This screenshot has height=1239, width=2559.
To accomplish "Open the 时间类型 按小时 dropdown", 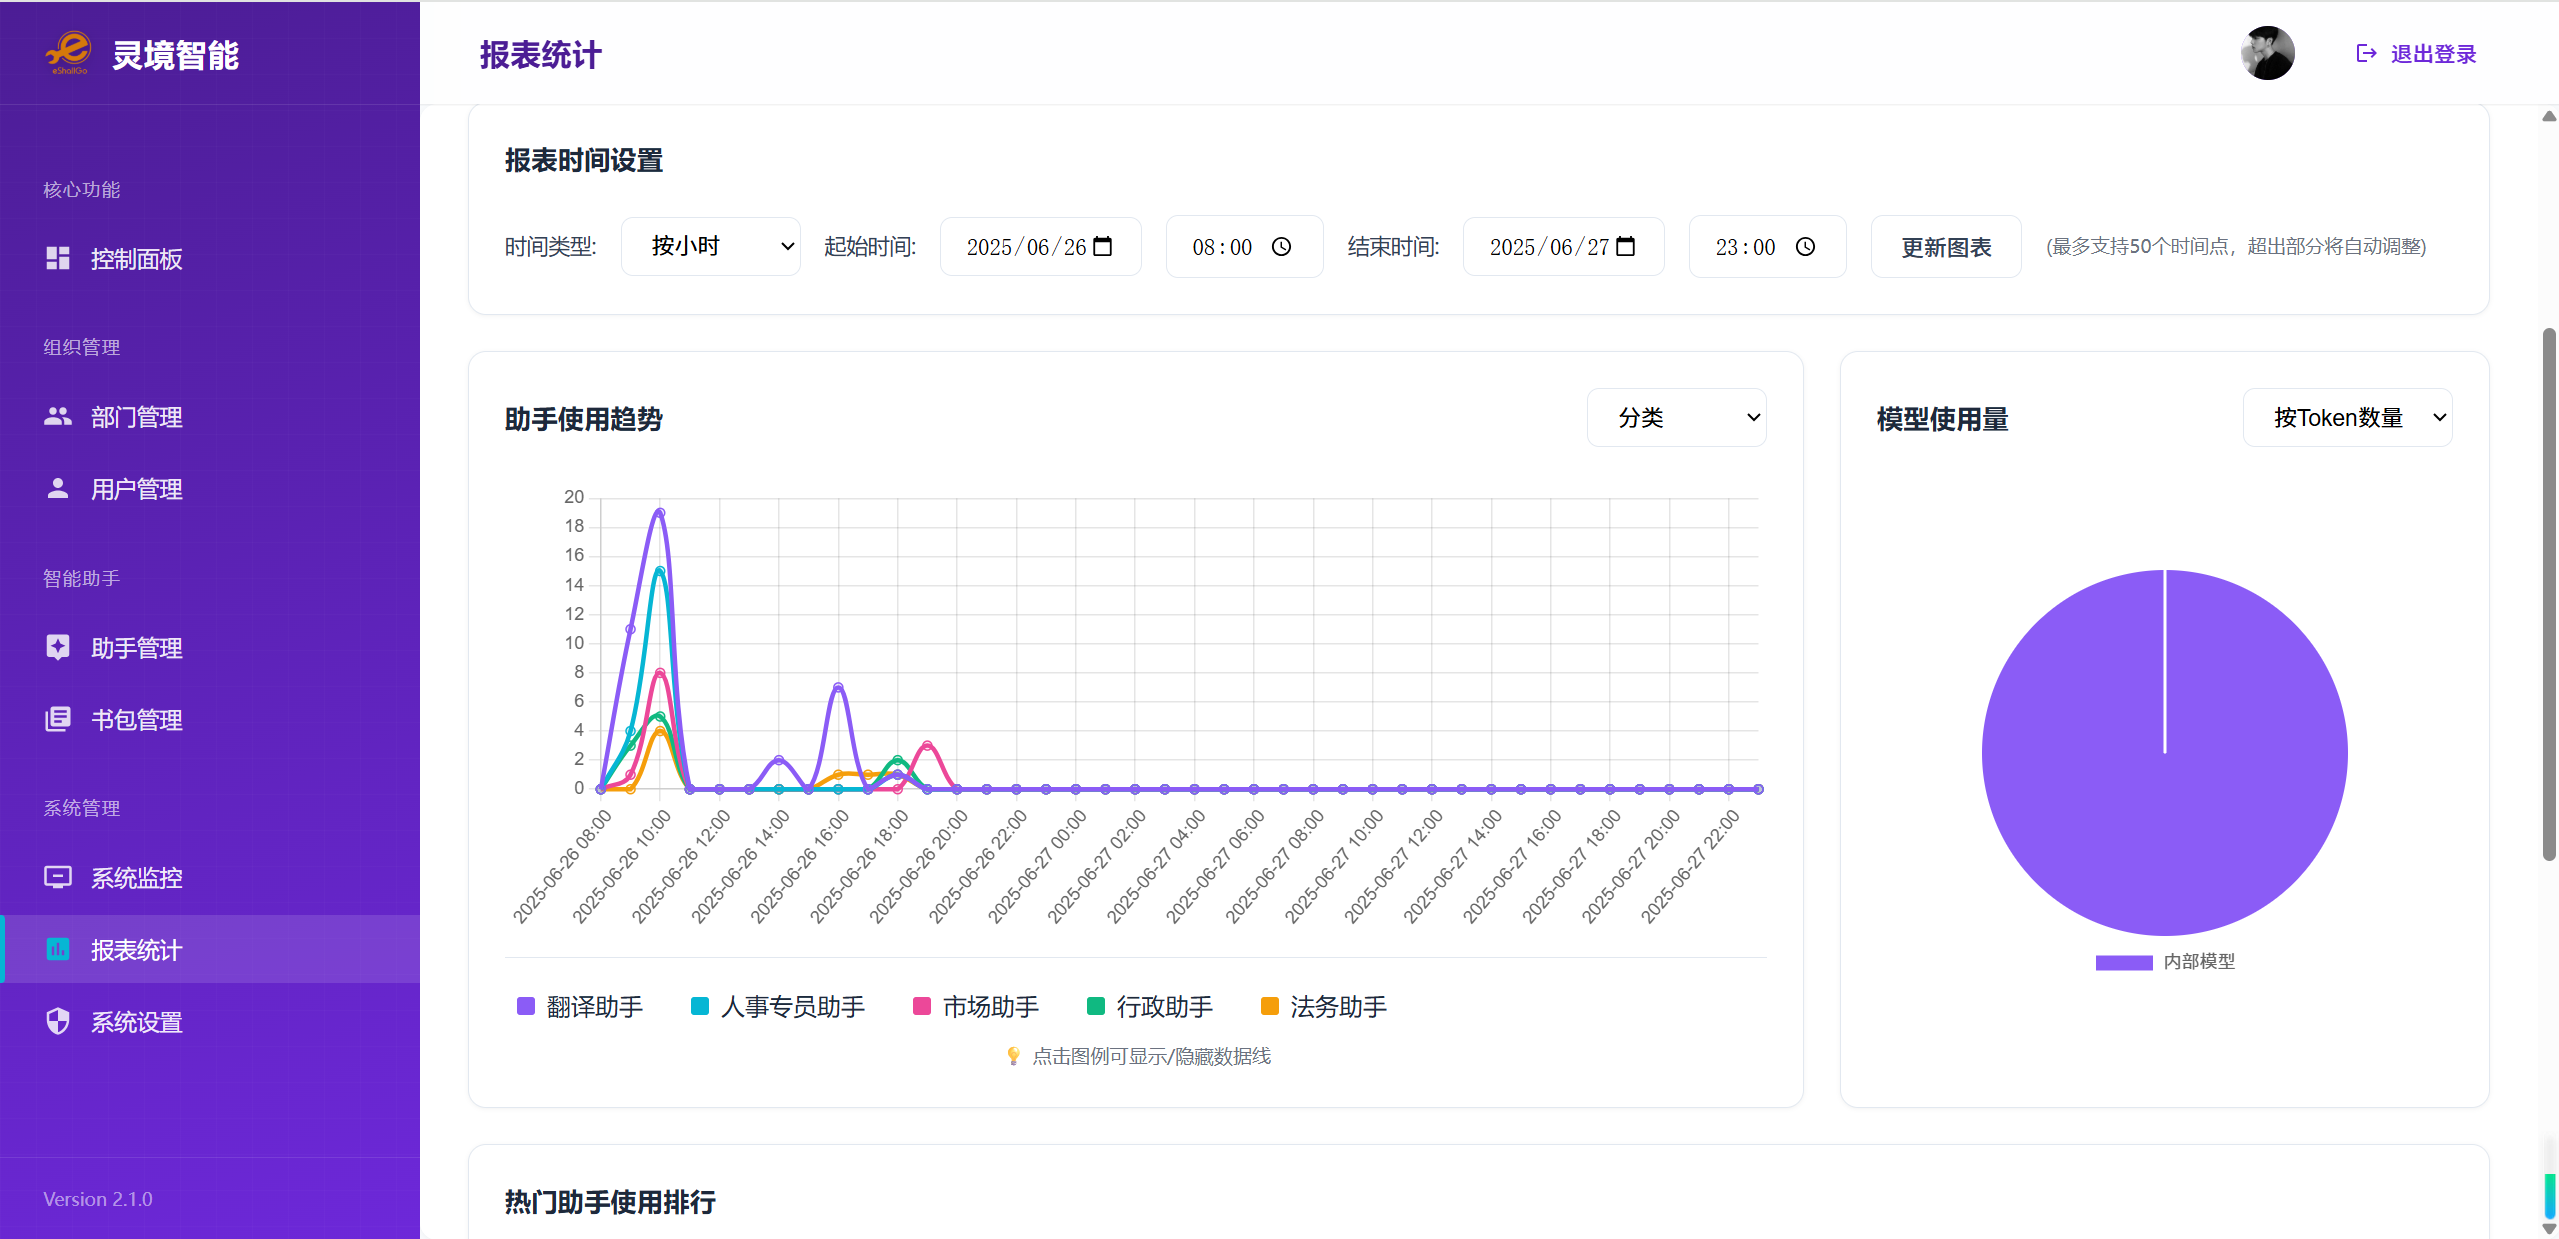I will [x=711, y=247].
